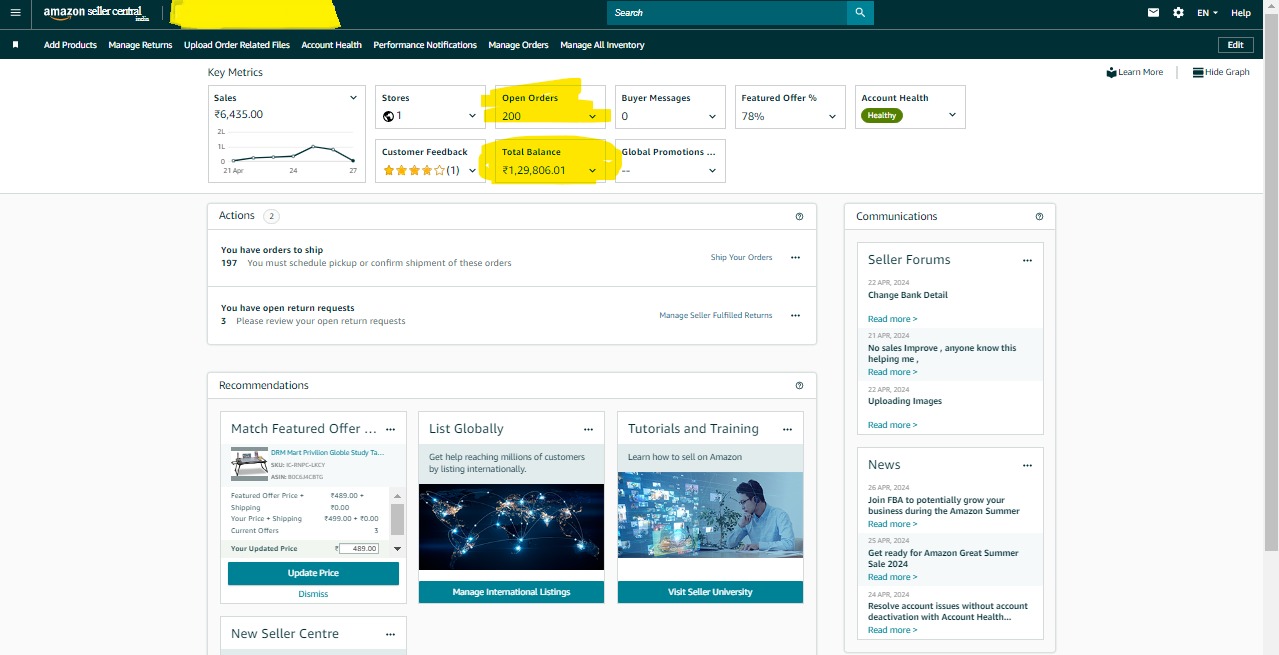The height and width of the screenshot is (655, 1279).
Task: Go to Manage All Inventory
Action: pyautogui.click(x=602, y=45)
